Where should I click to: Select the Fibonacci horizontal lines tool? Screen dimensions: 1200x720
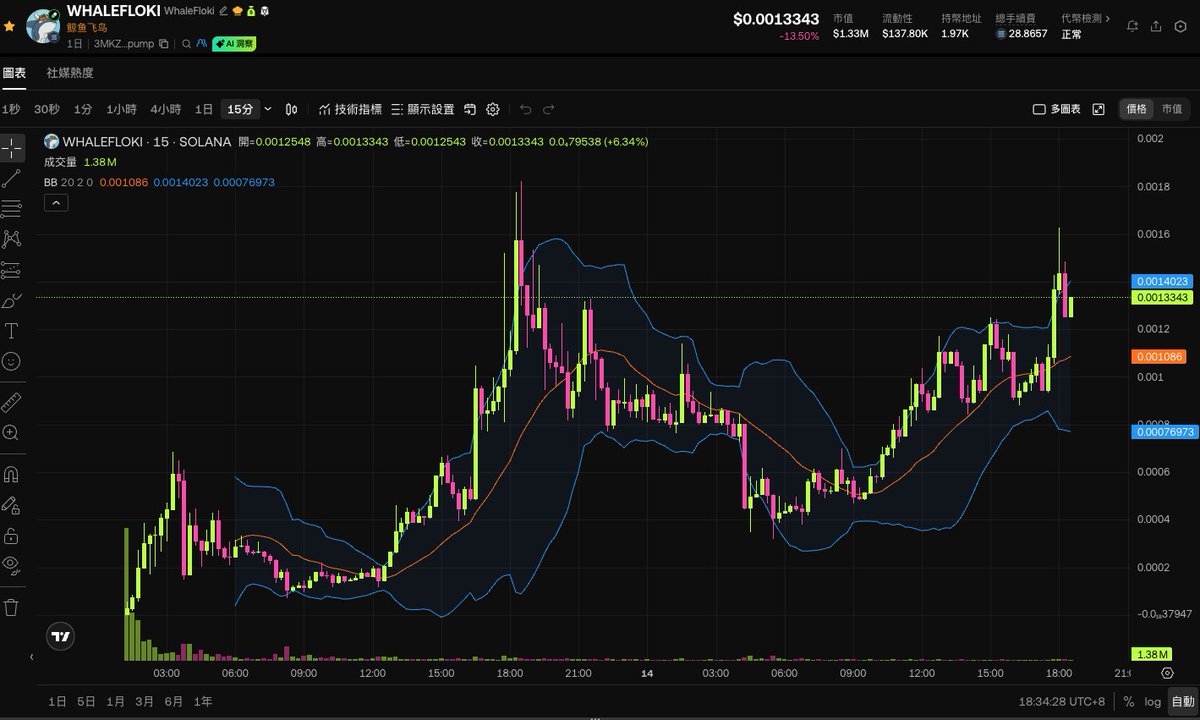point(12,209)
